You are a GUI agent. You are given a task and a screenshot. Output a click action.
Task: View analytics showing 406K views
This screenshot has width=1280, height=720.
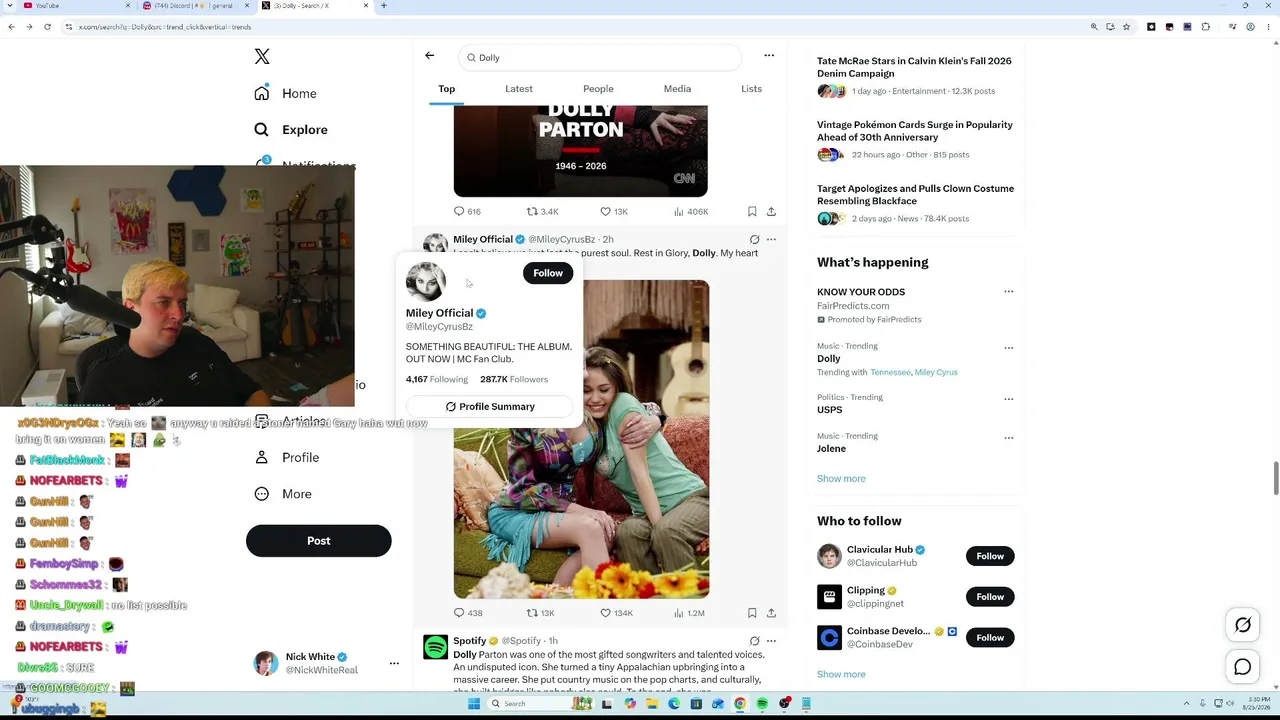coord(691,212)
